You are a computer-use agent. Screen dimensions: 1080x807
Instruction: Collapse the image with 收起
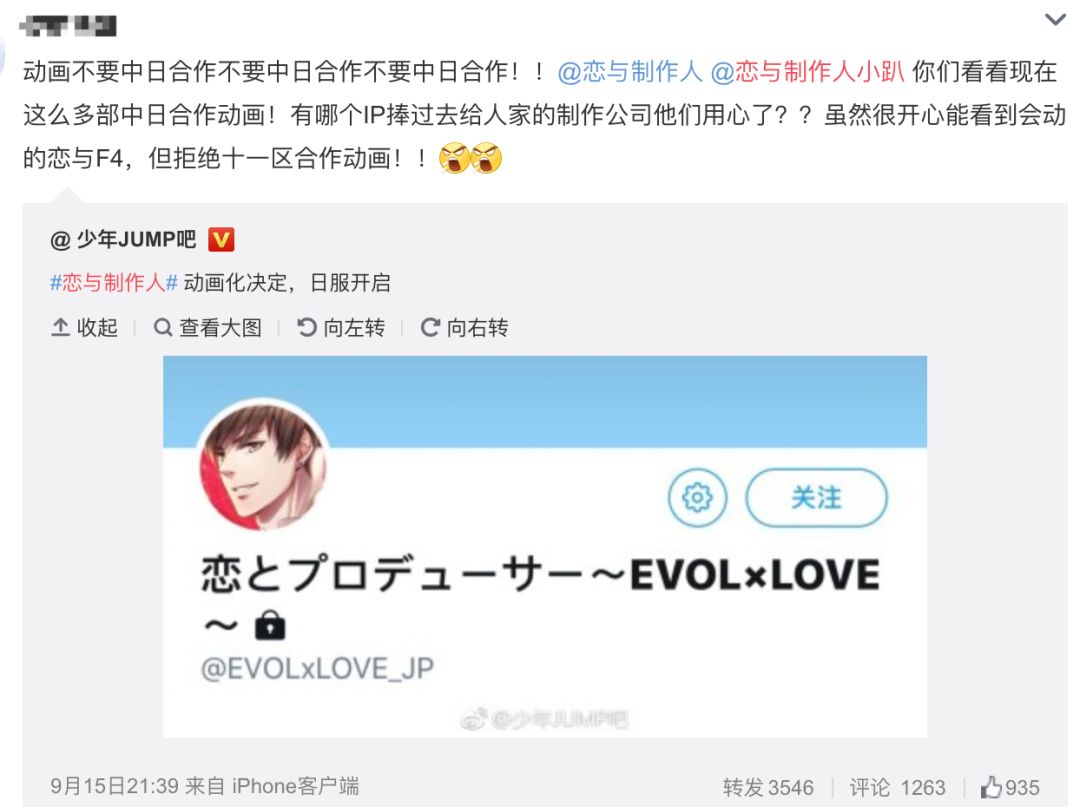pos(84,328)
